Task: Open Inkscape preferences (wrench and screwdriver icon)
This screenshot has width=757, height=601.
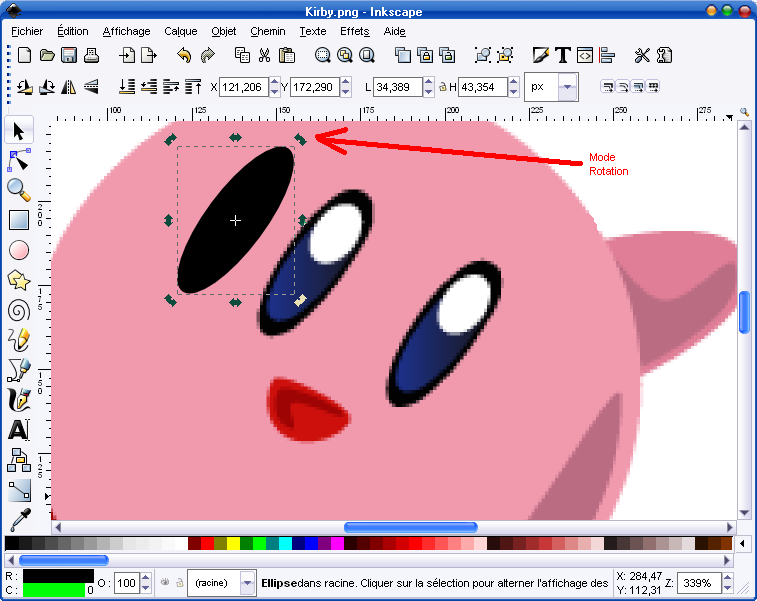Action: coord(642,56)
